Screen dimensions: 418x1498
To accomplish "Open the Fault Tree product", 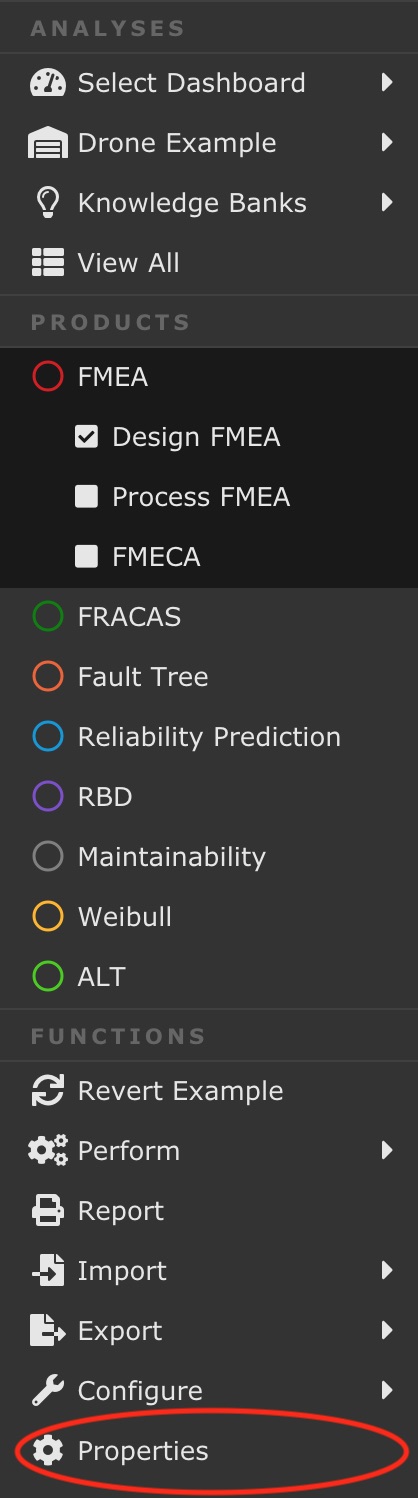I will coord(209,677).
